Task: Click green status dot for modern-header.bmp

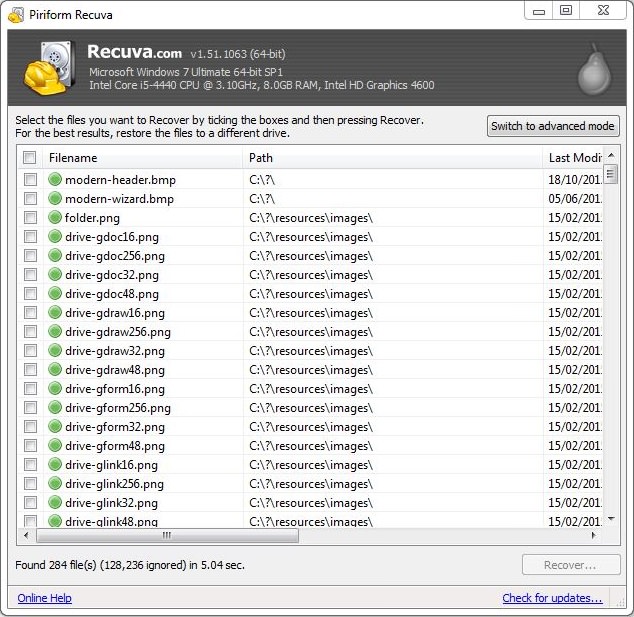Action: [55, 179]
